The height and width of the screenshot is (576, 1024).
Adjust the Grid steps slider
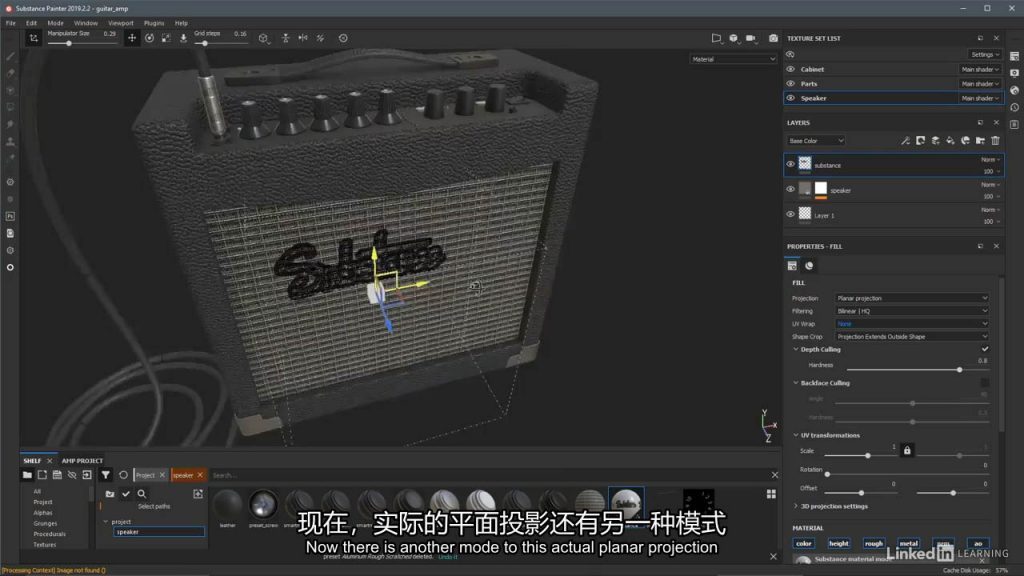pyautogui.click(x=221, y=44)
